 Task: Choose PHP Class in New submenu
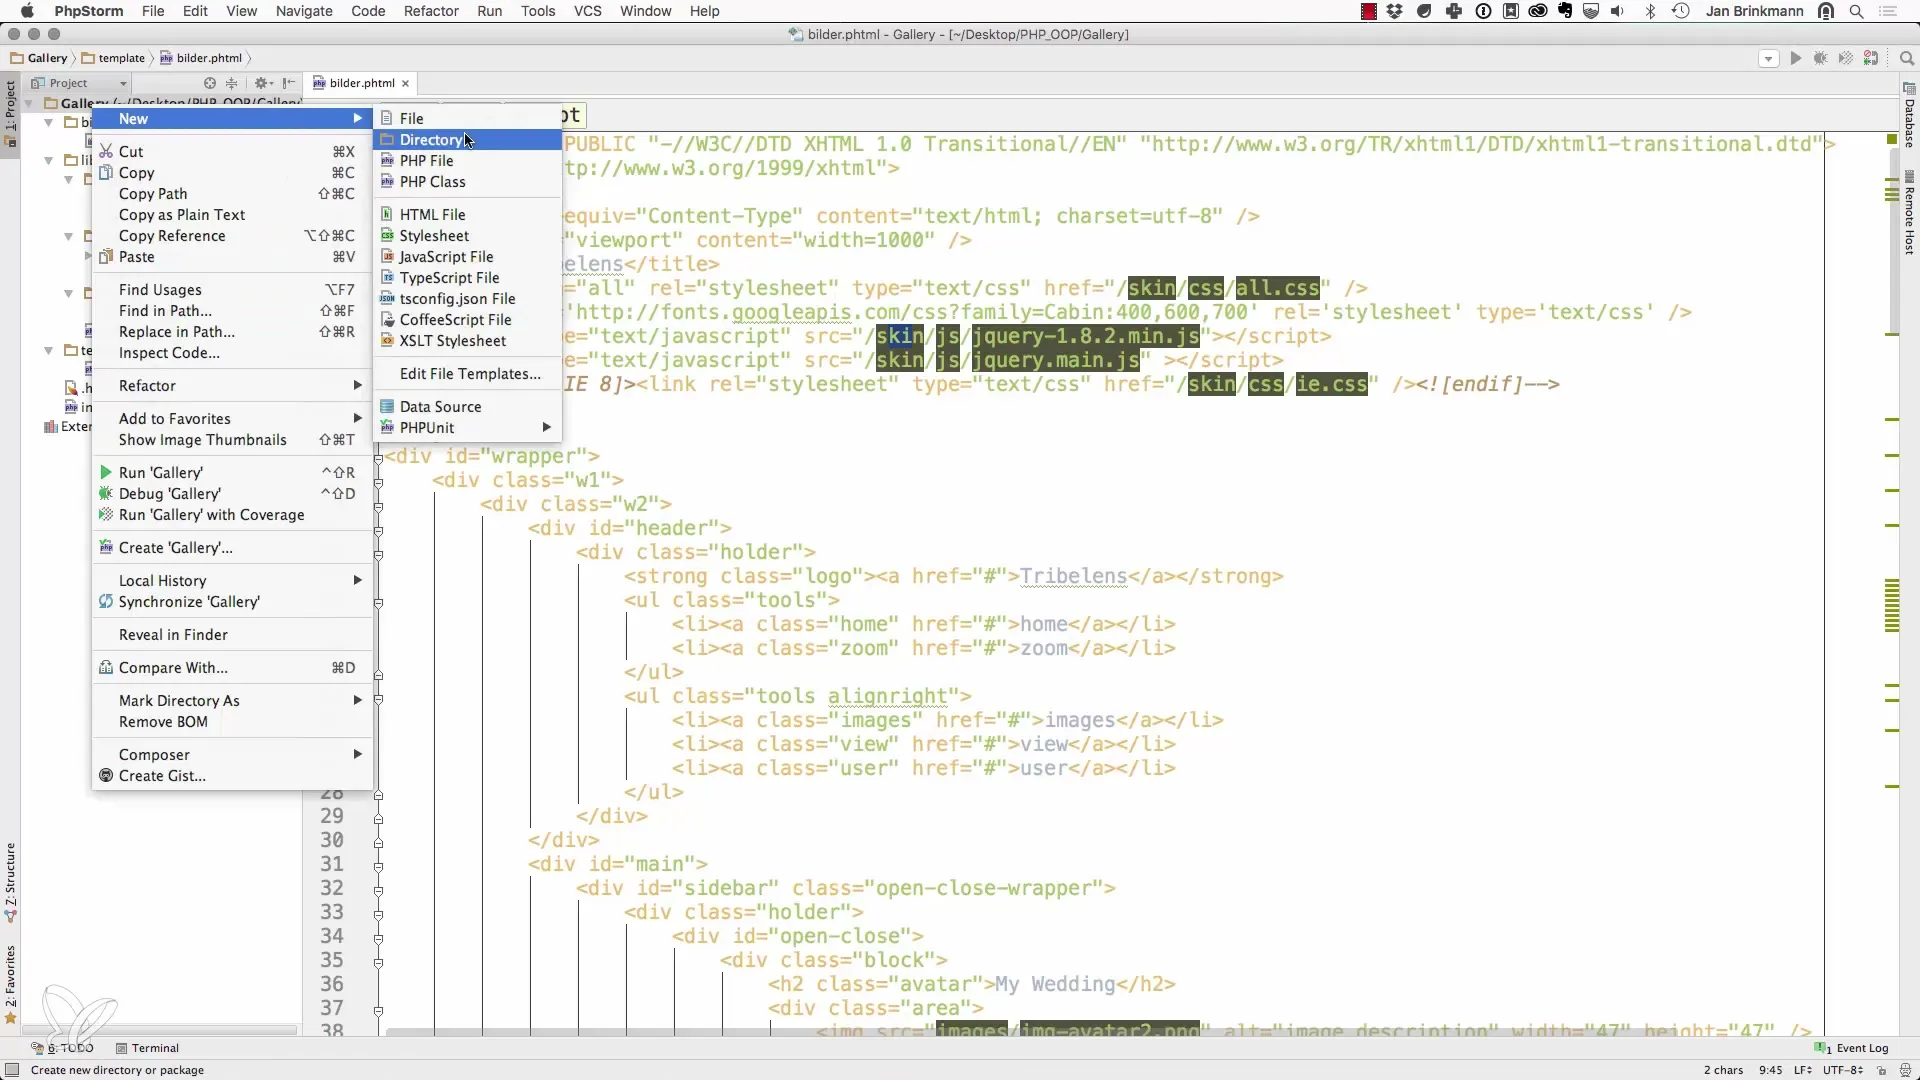pyautogui.click(x=467, y=182)
